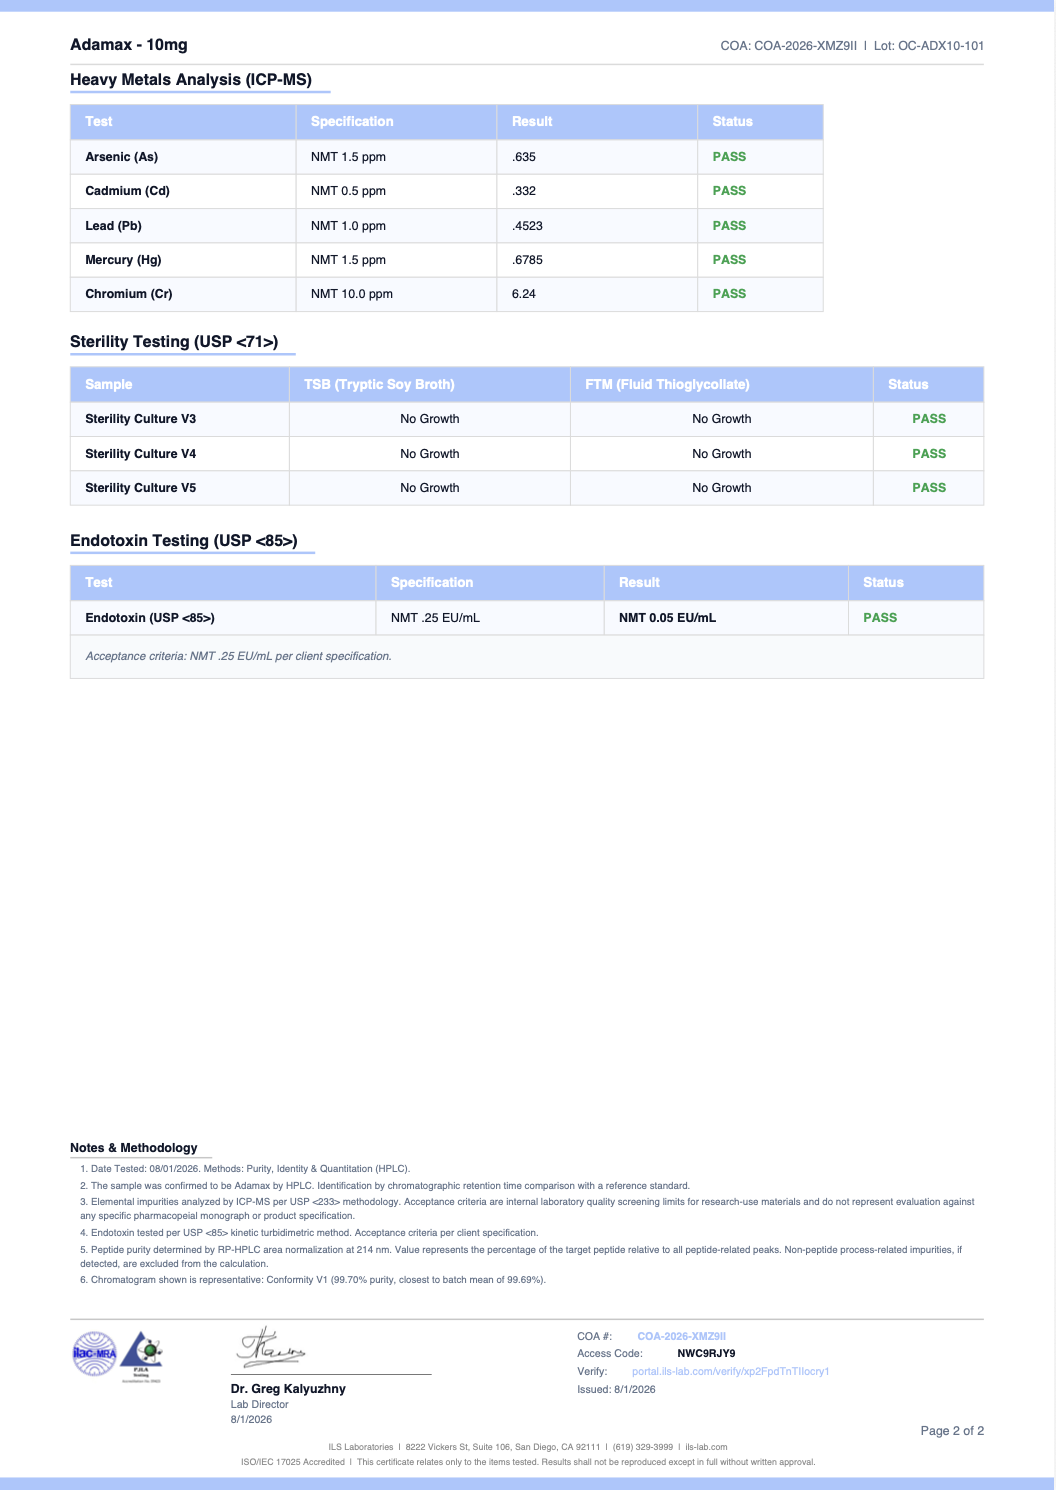The height and width of the screenshot is (1490, 1056).
Task: Click the 'Endotoxin Testing (USP <85>)' heading
Action: 184,541
